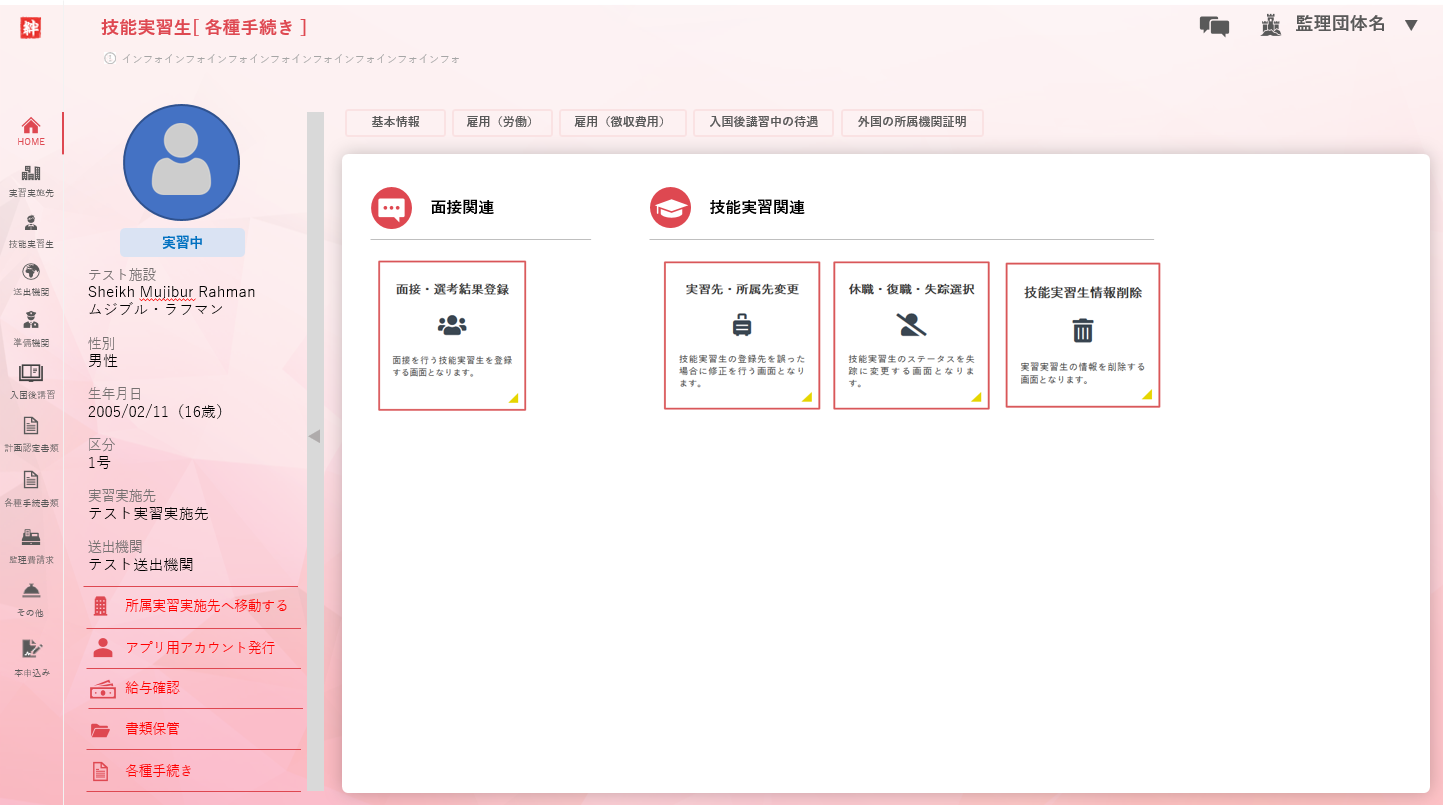Collapse the profile panel with left arrow
Viewport: 1443px width, 805px height.
click(x=314, y=436)
